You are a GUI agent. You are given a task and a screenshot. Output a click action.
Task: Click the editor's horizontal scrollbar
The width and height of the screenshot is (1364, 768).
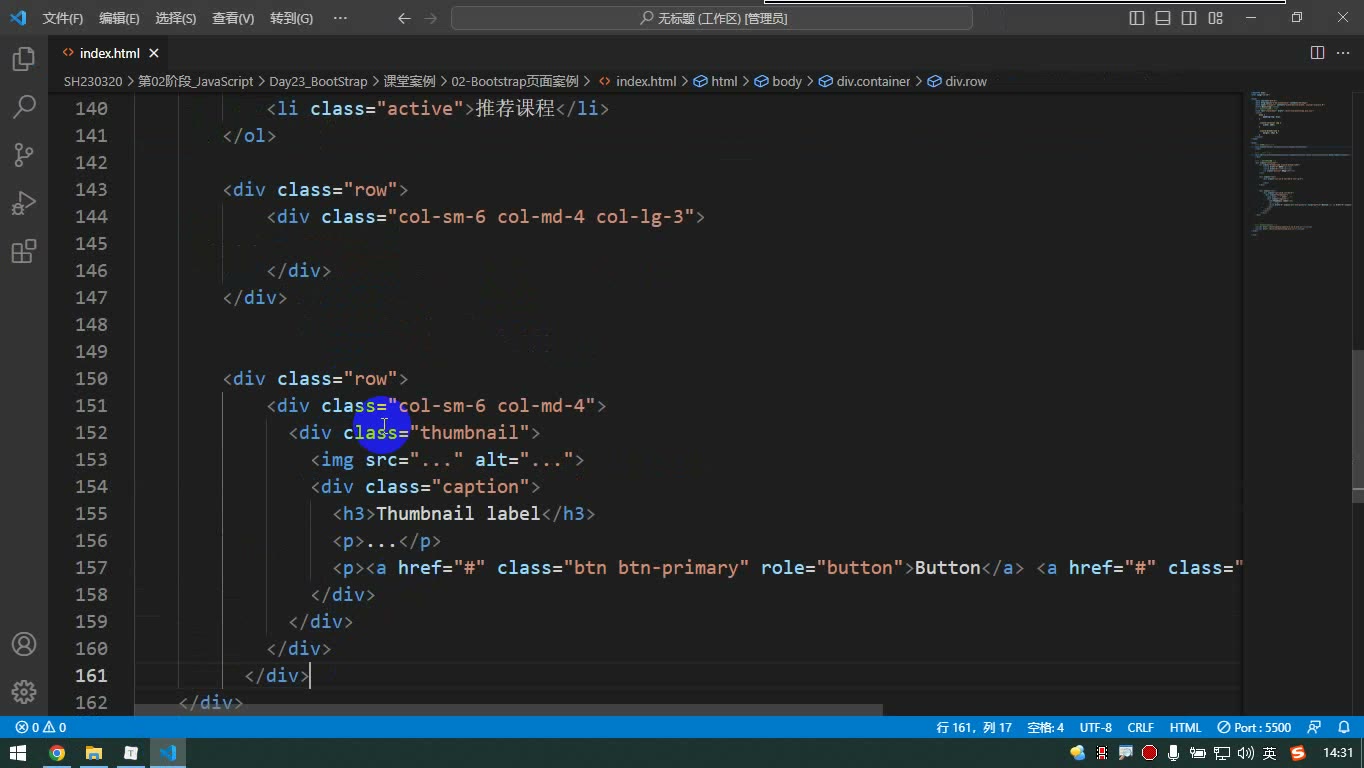pos(508,710)
